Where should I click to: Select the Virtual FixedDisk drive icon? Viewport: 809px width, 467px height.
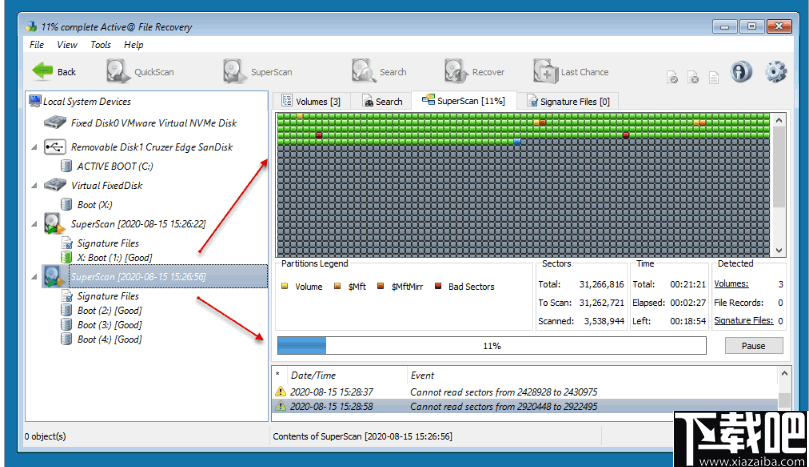(55, 185)
